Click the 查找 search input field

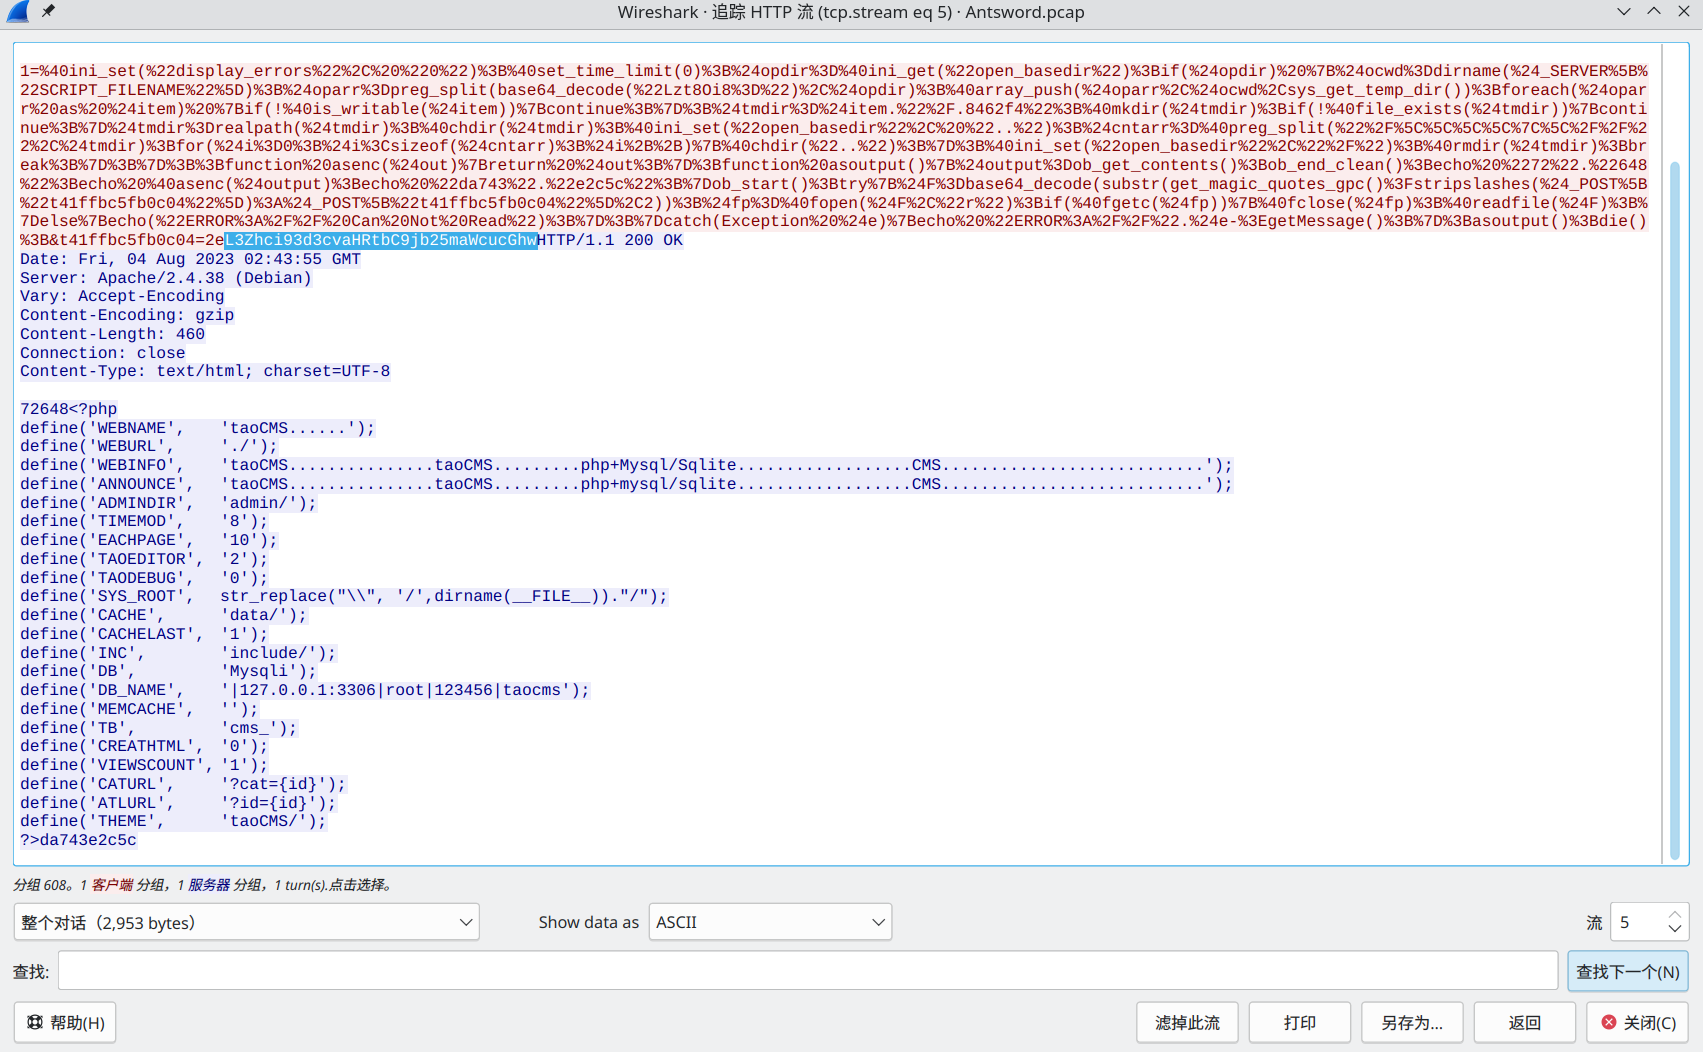coord(808,971)
